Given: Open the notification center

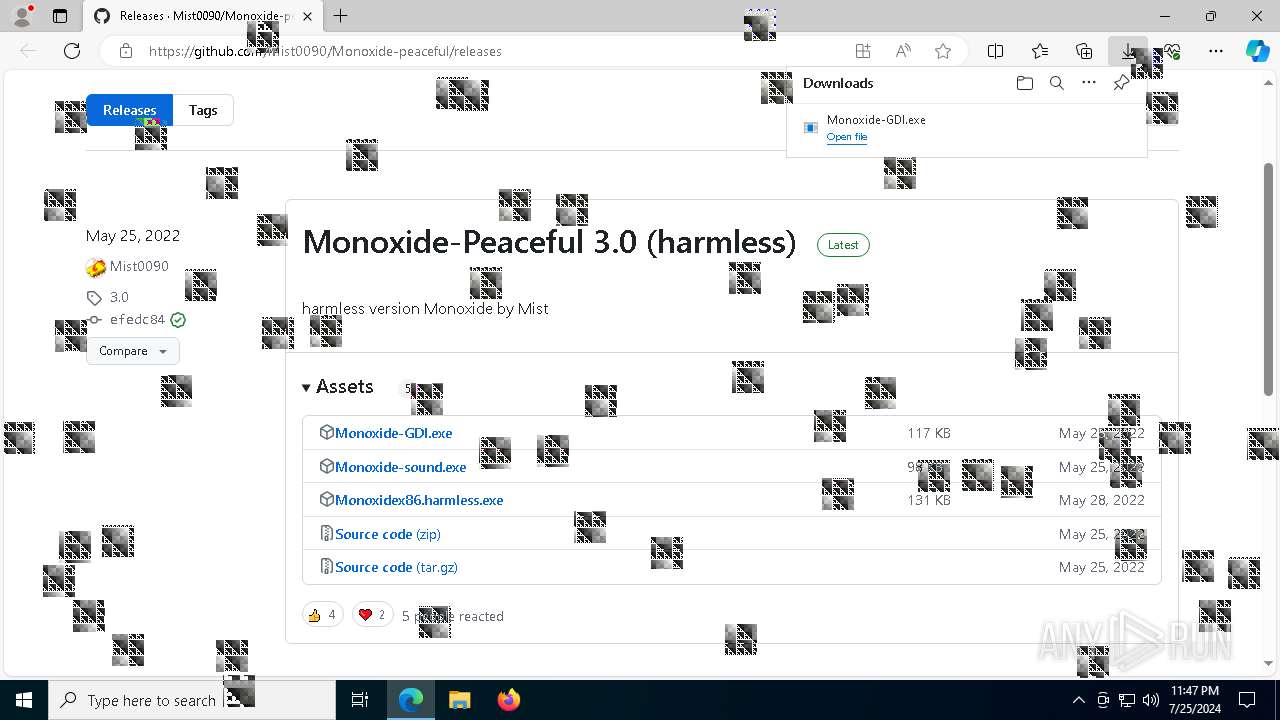Looking at the screenshot, I should 1247,700.
